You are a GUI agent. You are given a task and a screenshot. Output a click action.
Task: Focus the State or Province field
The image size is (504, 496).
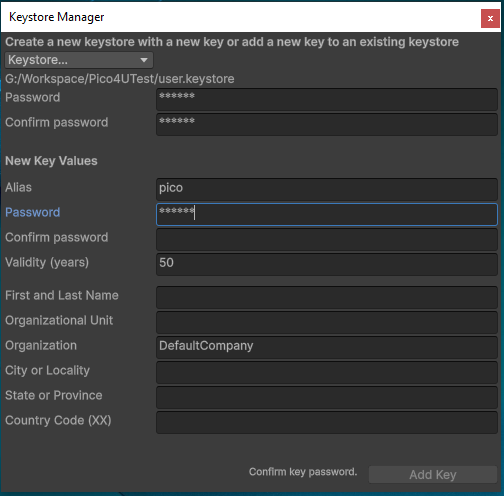(327, 397)
